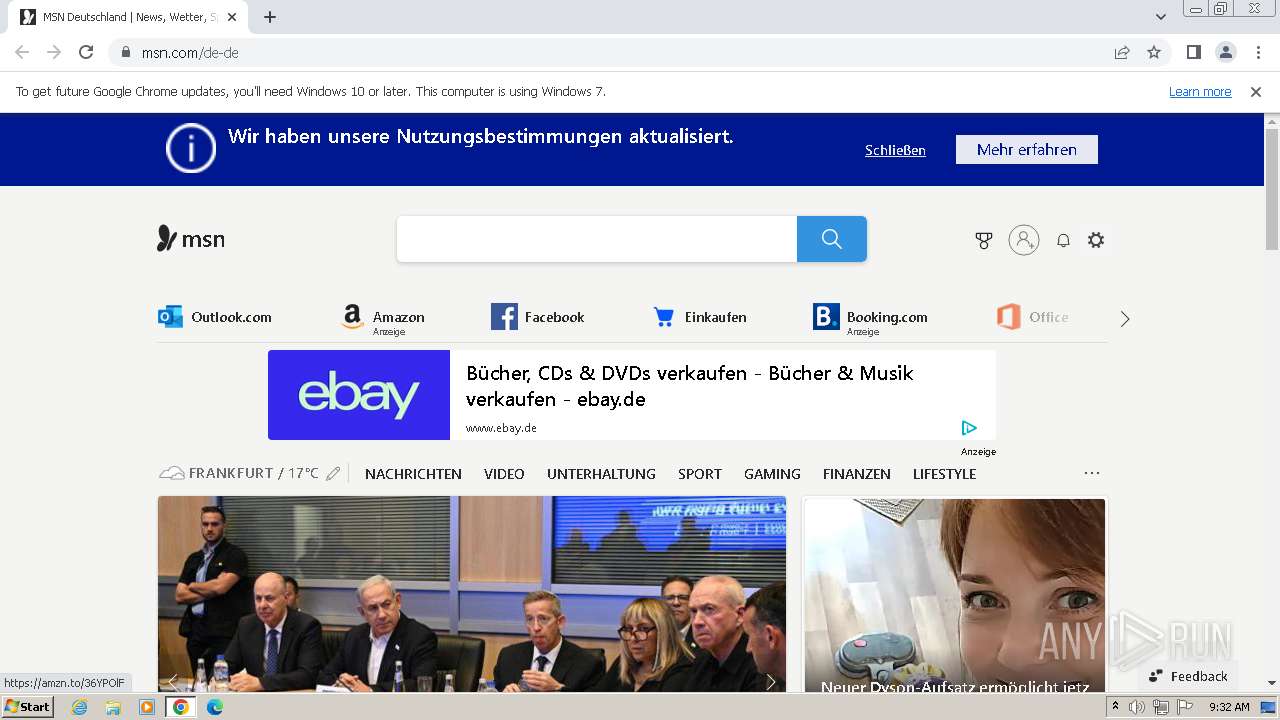Open MSN settings gear icon
1280x720 pixels.
click(1096, 240)
